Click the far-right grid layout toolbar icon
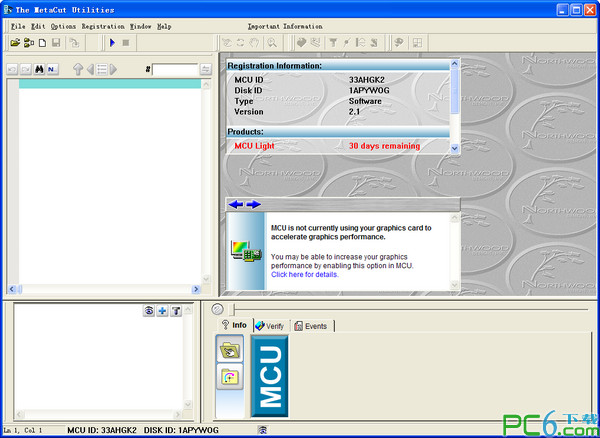 point(417,43)
